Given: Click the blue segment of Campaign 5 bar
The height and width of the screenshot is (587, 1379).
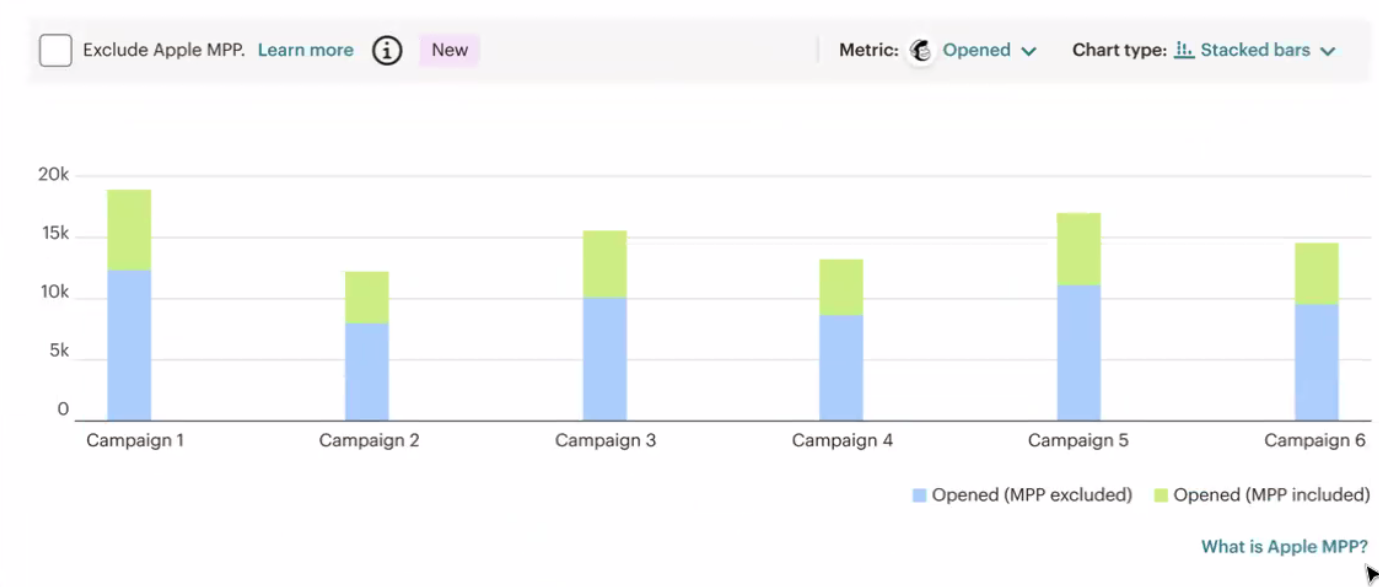Looking at the screenshot, I should [1079, 352].
